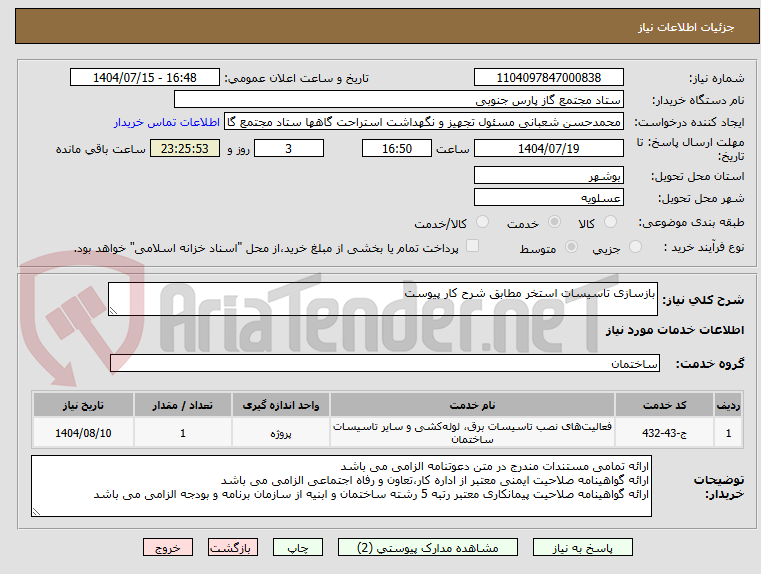Click the گروه خدمت field ساختمان
The height and width of the screenshot is (574, 761).
tap(385, 363)
